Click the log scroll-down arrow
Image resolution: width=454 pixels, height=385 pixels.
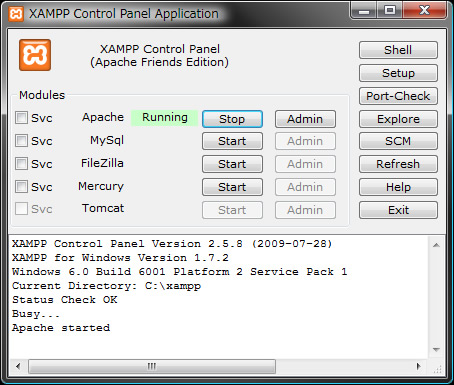tap(436, 349)
